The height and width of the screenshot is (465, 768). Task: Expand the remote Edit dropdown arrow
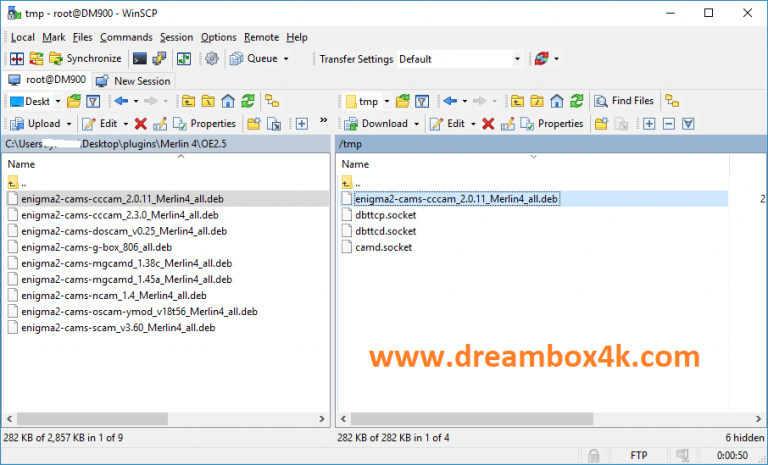click(473, 124)
